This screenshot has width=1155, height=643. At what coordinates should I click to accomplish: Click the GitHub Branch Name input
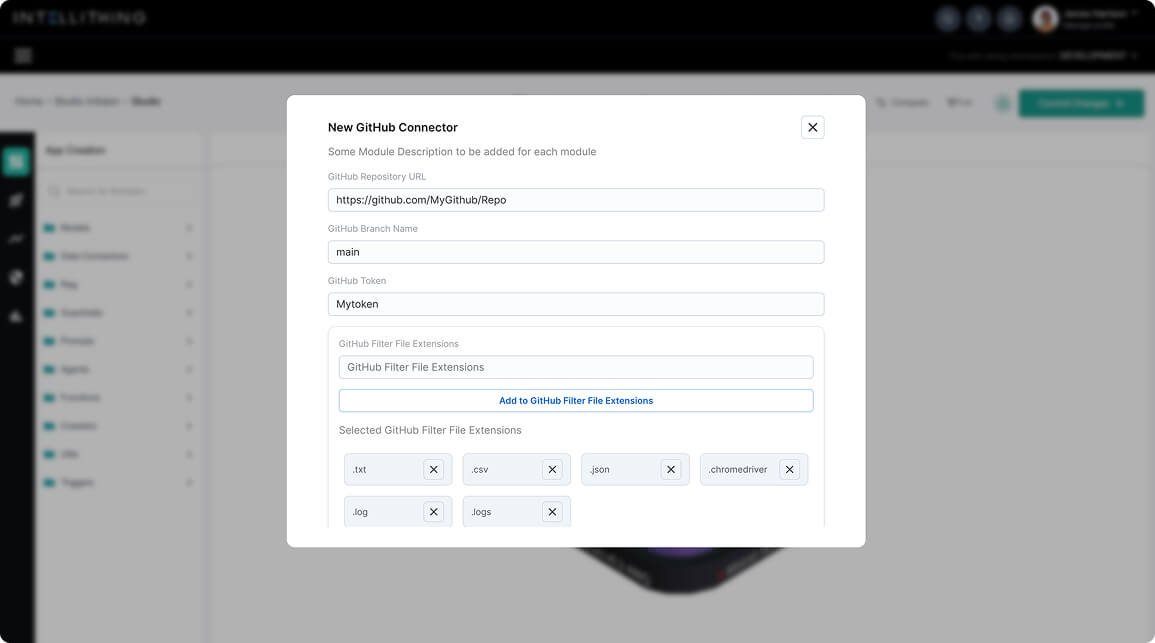[576, 252]
